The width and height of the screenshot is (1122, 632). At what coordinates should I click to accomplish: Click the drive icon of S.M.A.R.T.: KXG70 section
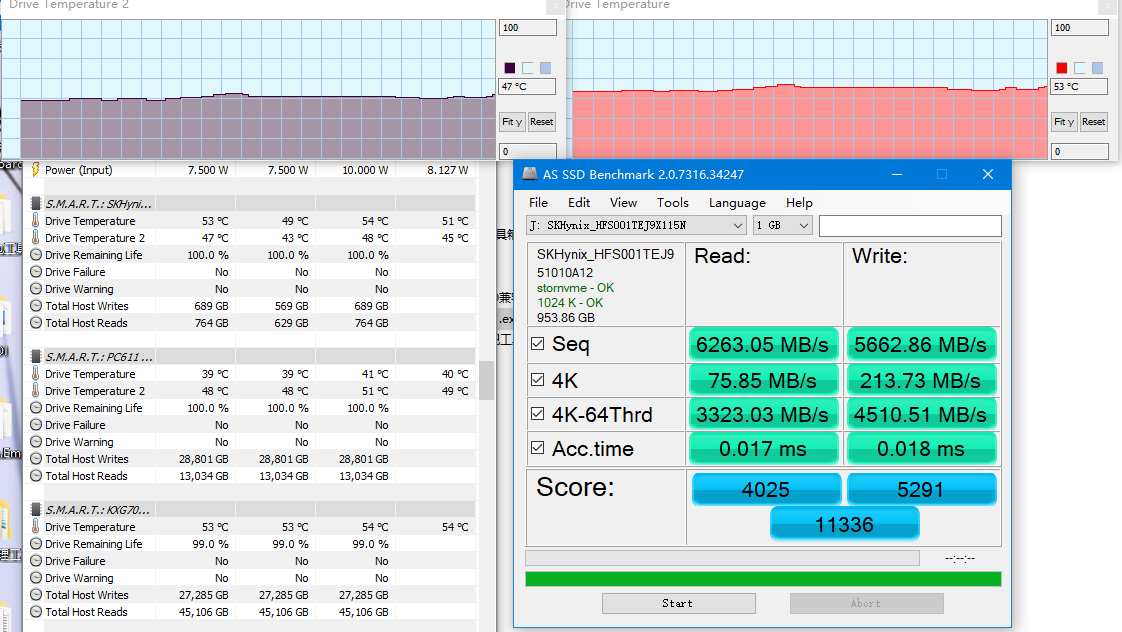pos(36,510)
